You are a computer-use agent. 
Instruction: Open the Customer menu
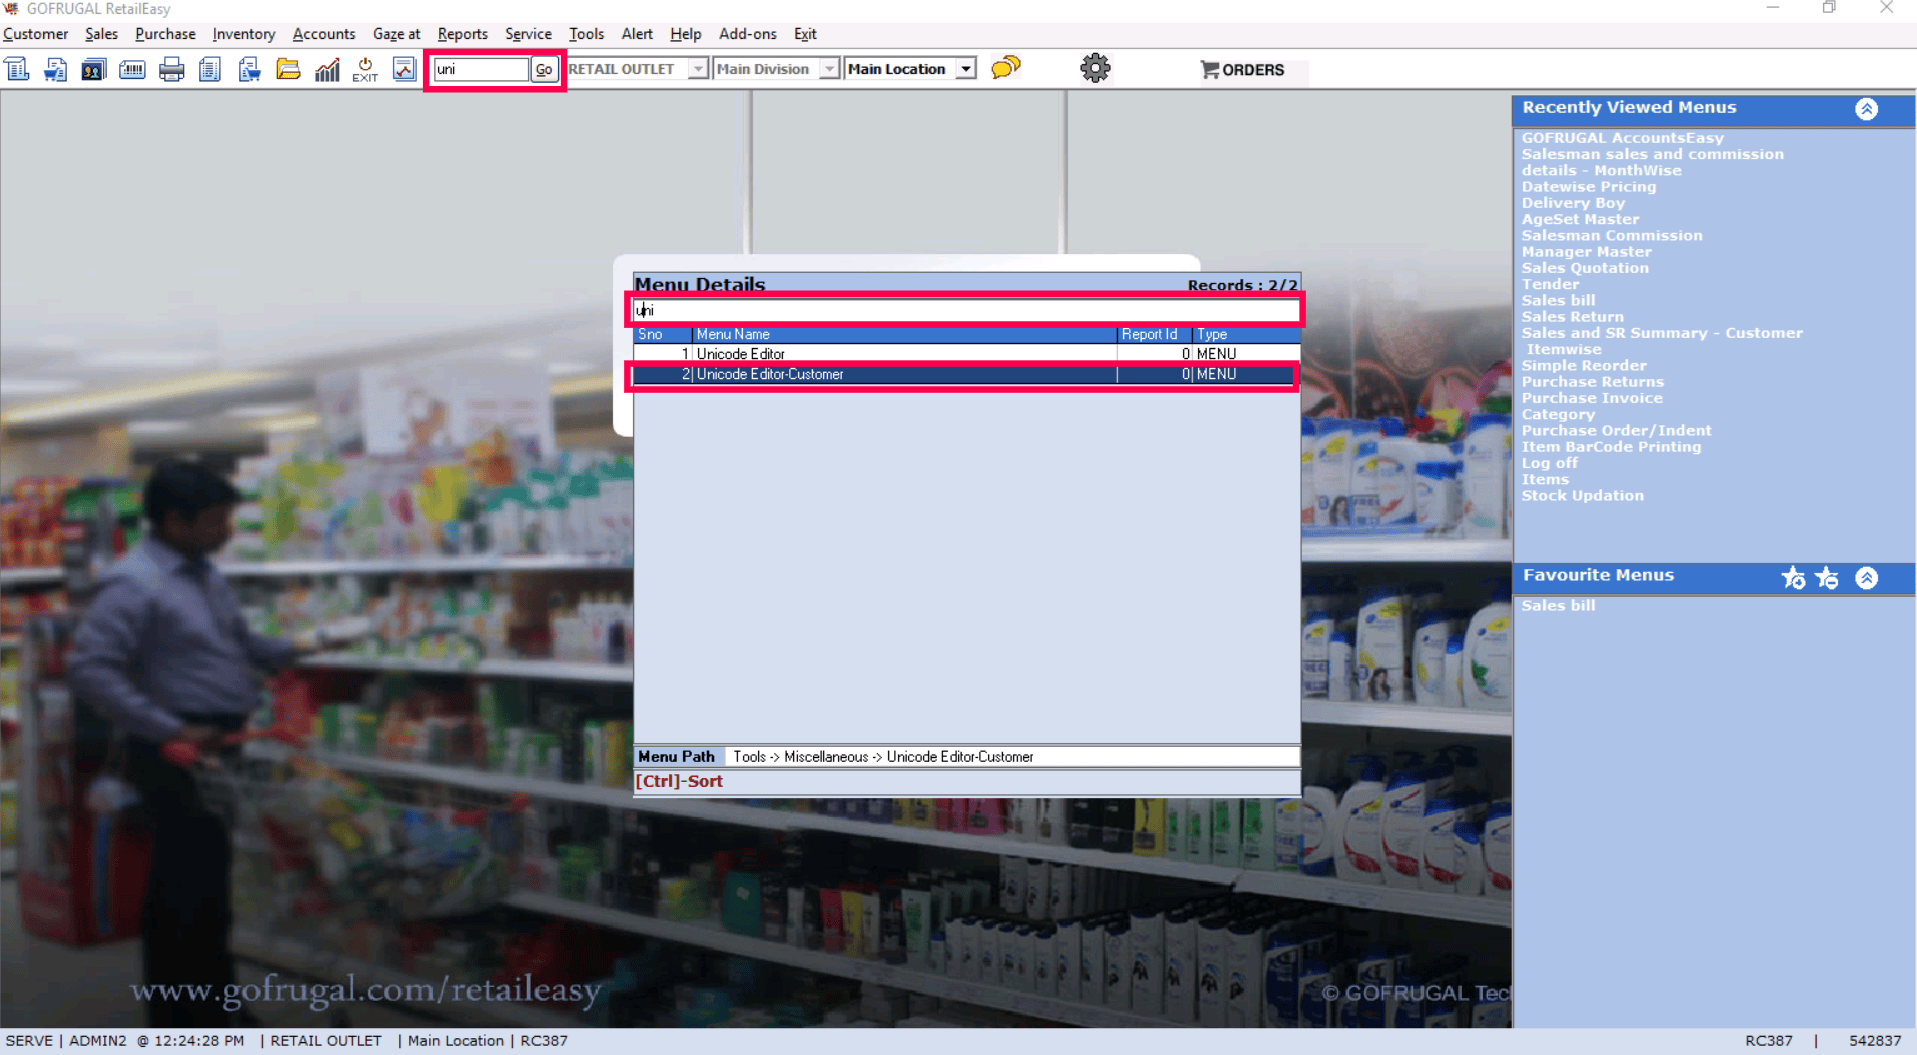click(36, 34)
